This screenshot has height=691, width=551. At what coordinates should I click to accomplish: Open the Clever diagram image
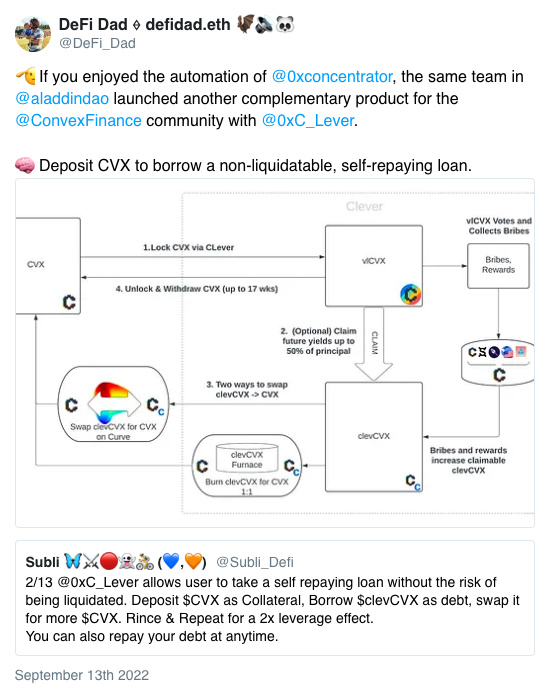point(275,353)
